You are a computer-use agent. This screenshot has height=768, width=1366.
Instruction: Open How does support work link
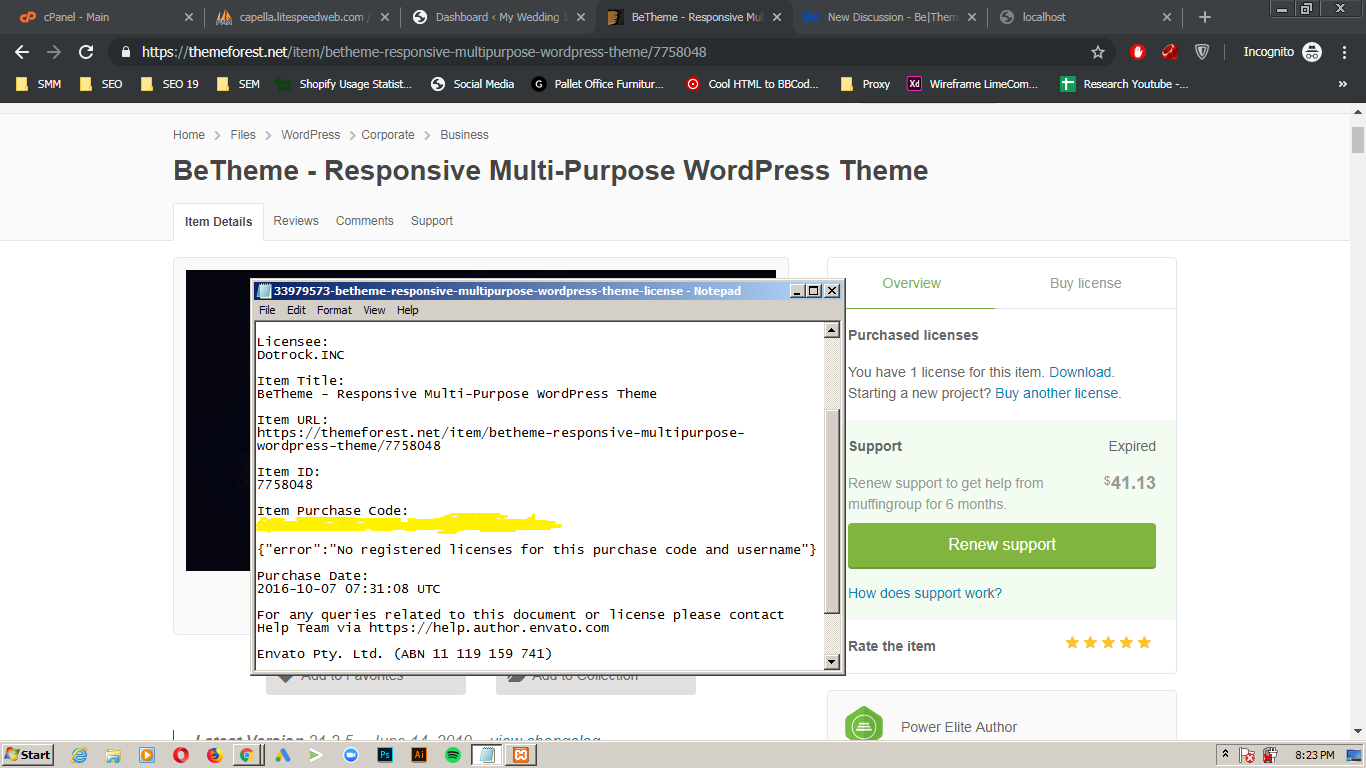[925, 593]
